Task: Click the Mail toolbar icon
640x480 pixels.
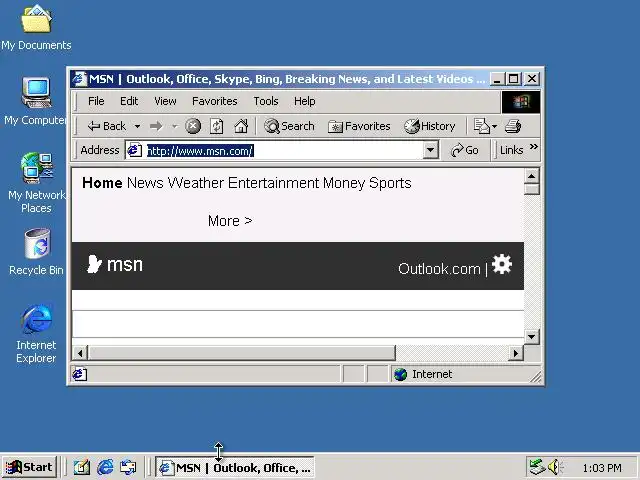Action: pyautogui.click(x=482, y=126)
